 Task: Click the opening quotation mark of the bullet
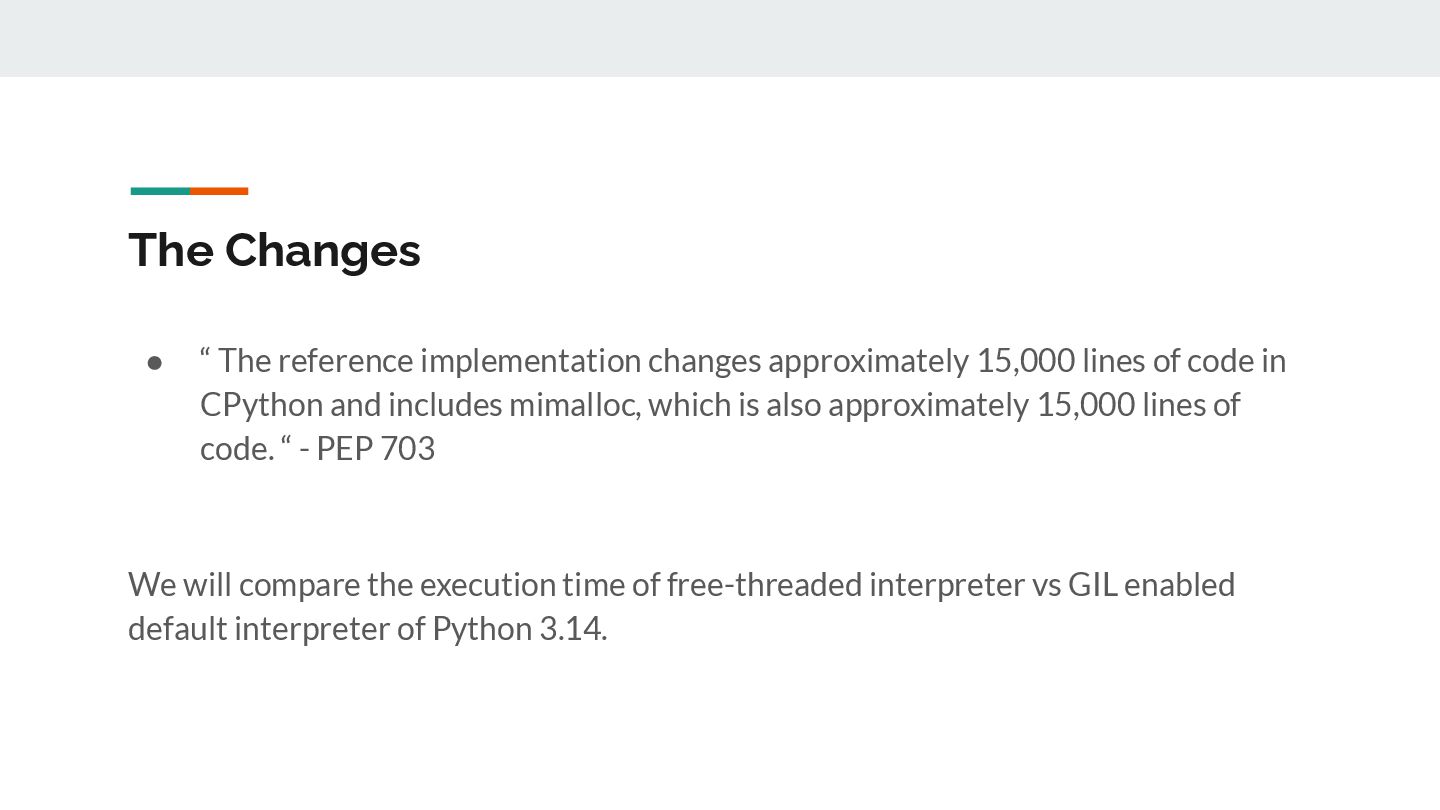tap(205, 355)
